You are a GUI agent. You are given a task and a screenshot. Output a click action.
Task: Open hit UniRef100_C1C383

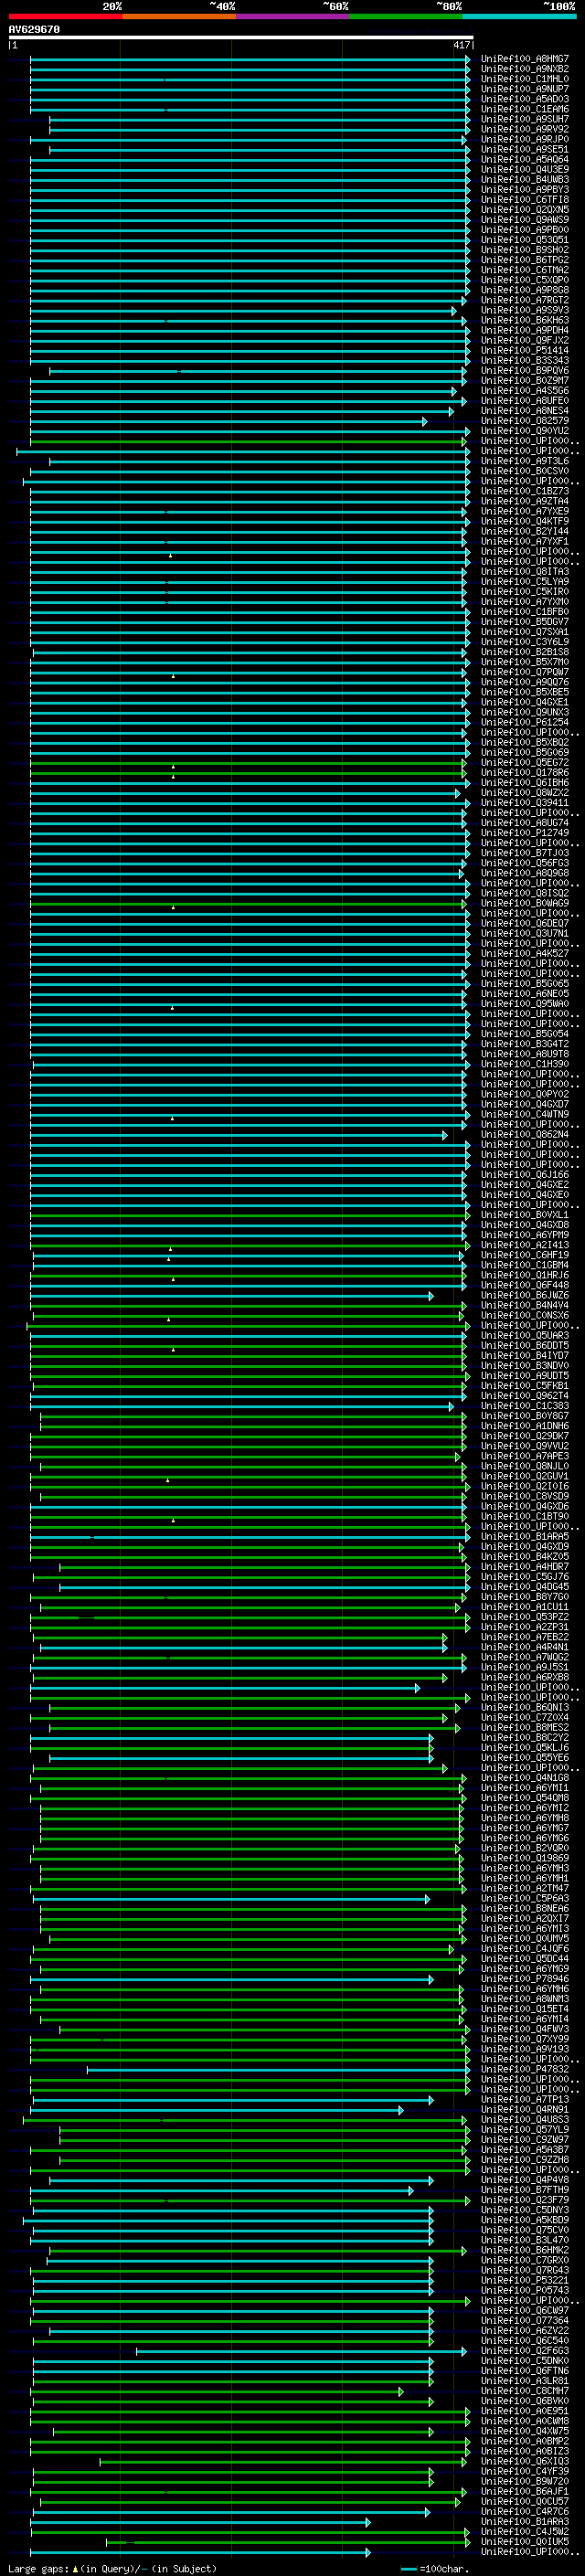click(x=525, y=1406)
